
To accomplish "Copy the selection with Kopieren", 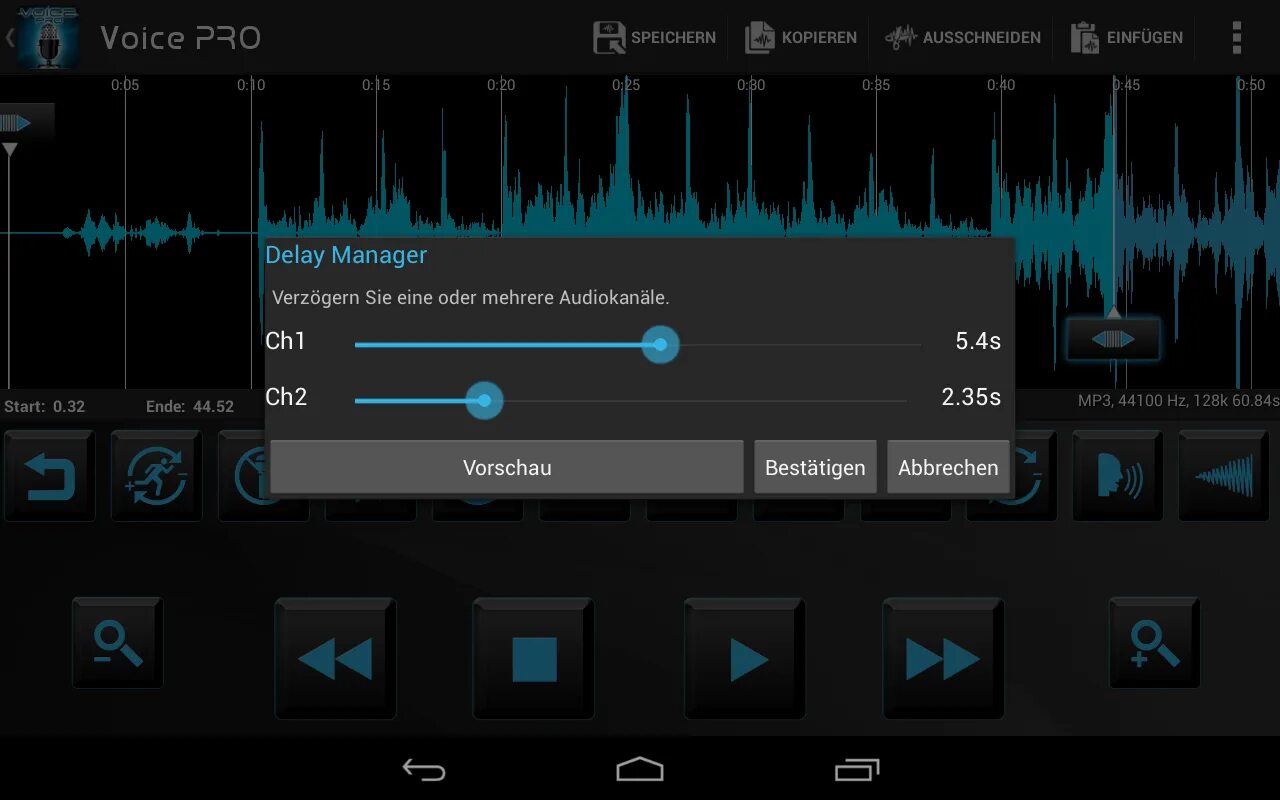I will pos(801,38).
